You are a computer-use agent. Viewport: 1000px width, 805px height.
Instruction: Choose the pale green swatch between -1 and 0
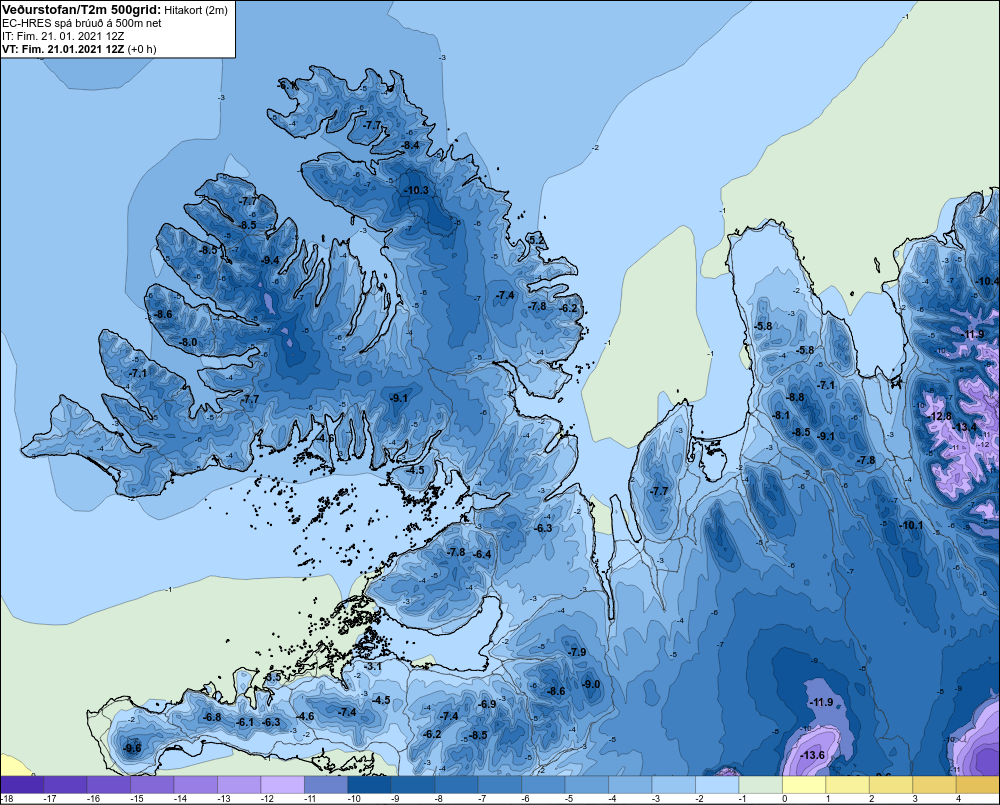760,784
